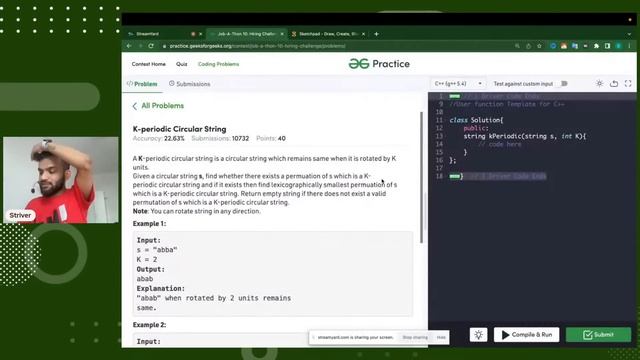Hide the screen sharing banner
The width and height of the screenshot is (640, 360).
coord(441,338)
